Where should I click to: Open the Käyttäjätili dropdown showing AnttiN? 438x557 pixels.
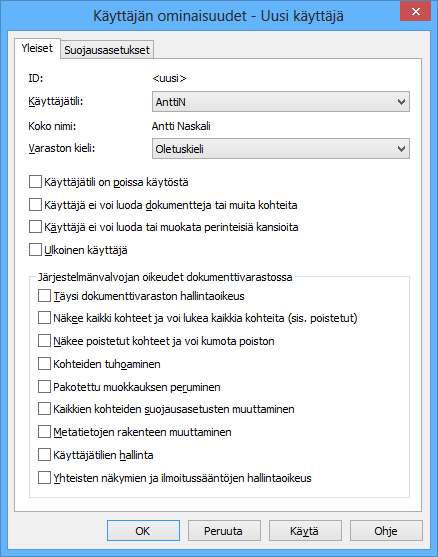coord(281,102)
